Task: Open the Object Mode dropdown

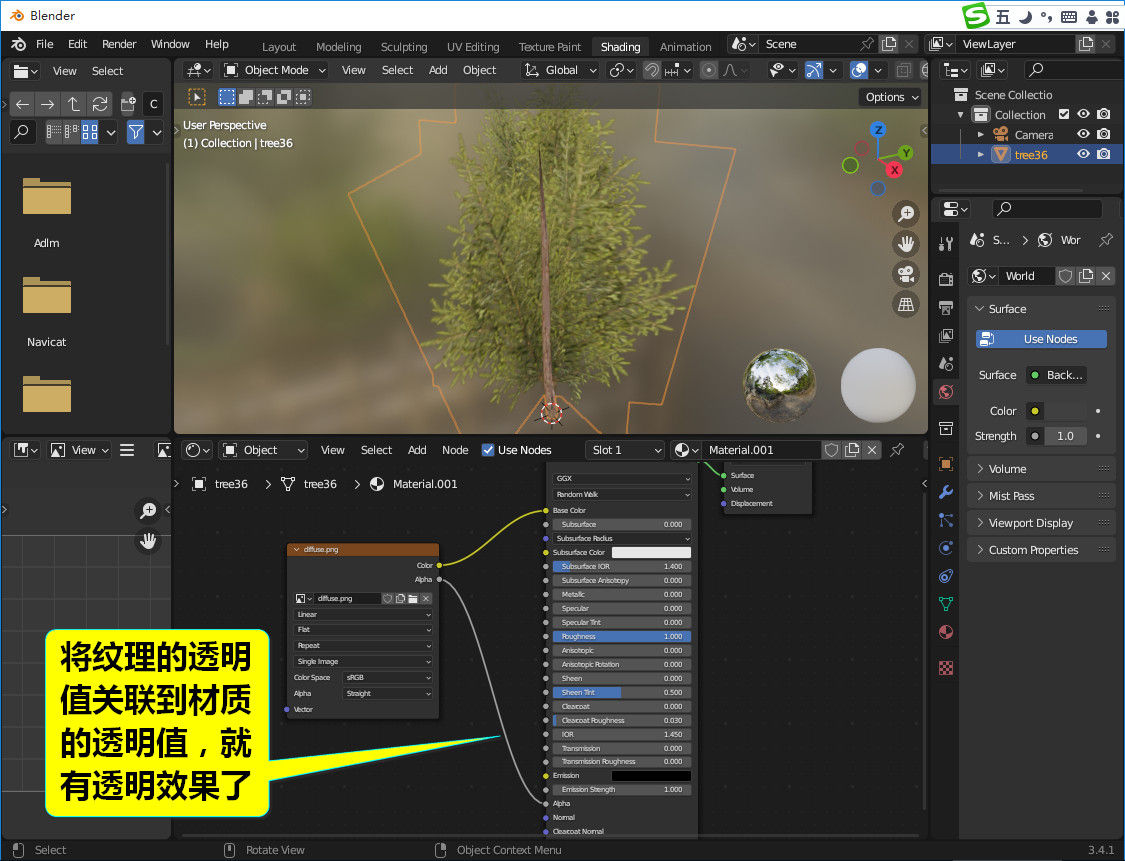Action: [275, 70]
